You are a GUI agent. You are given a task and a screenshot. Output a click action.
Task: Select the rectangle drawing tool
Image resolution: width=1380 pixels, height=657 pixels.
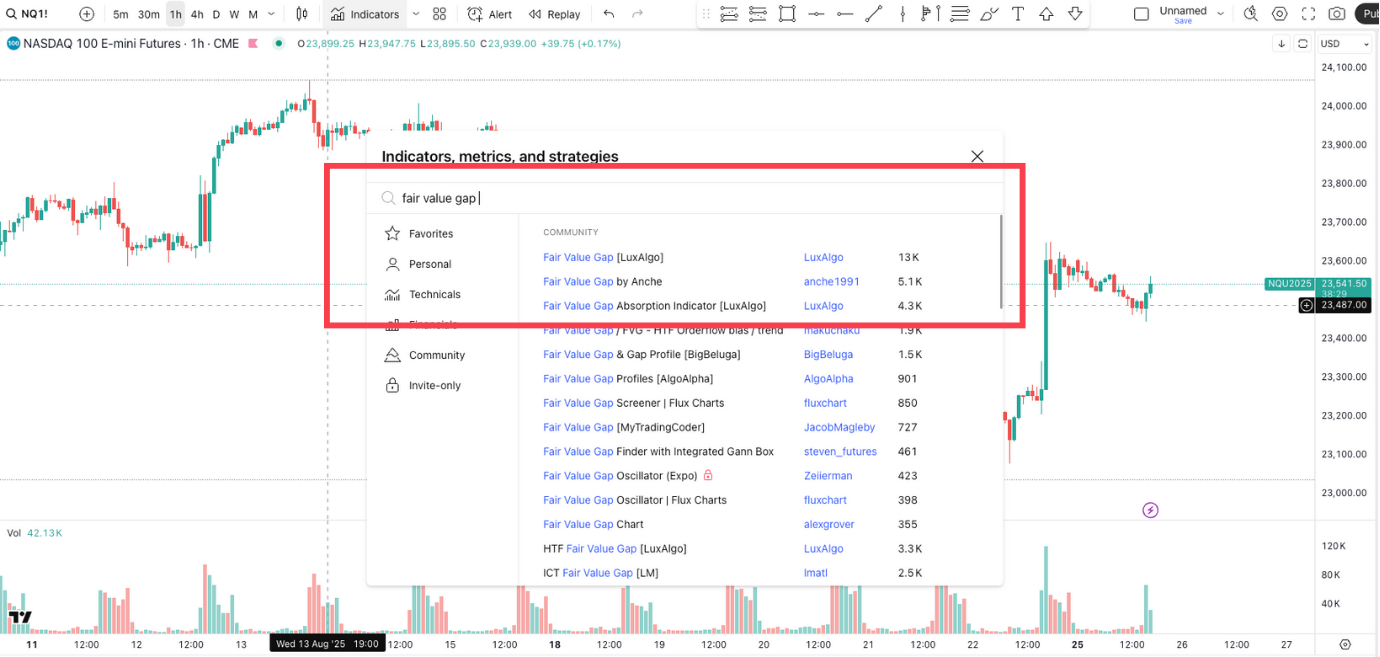tap(787, 14)
